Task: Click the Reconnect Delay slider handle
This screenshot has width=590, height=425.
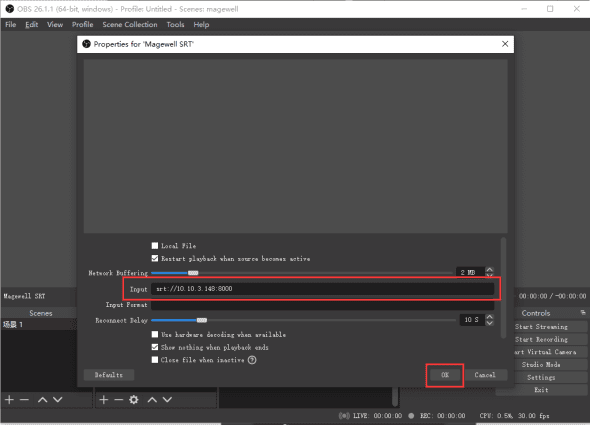Action: (202, 320)
